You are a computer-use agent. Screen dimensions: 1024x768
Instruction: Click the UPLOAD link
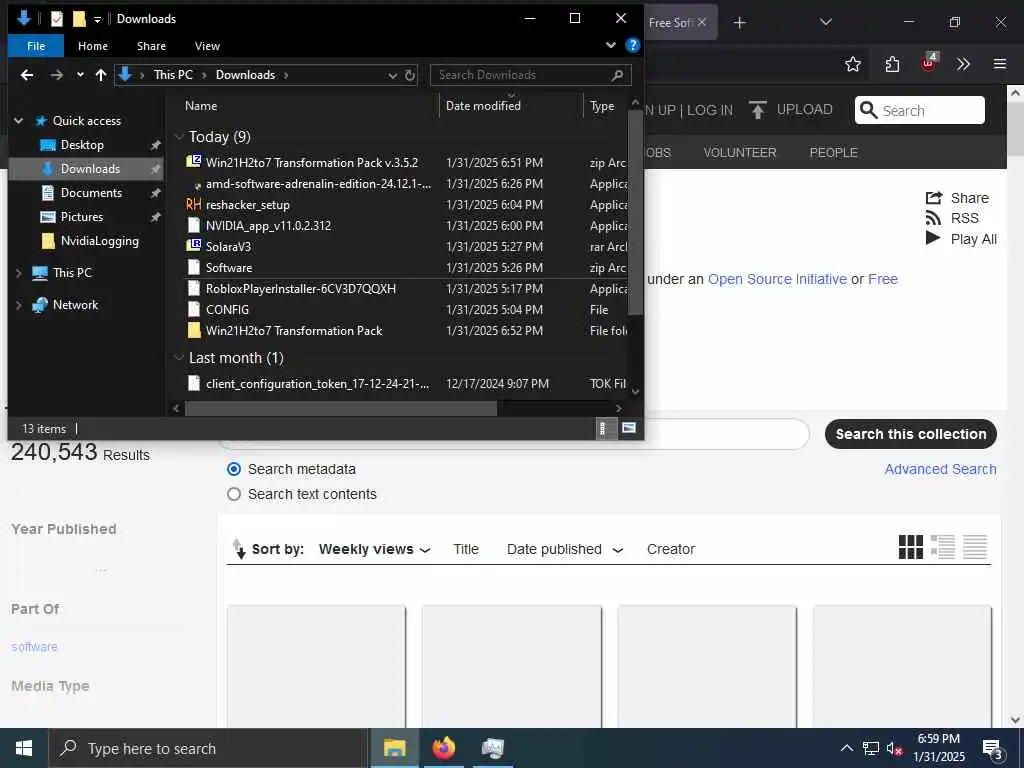(791, 110)
